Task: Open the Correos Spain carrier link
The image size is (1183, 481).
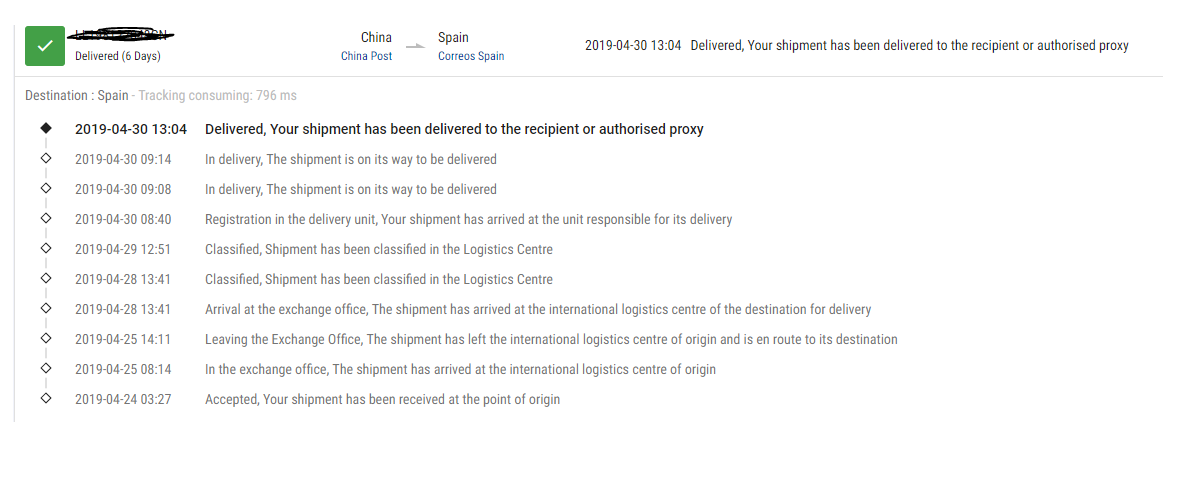Action: [471, 56]
